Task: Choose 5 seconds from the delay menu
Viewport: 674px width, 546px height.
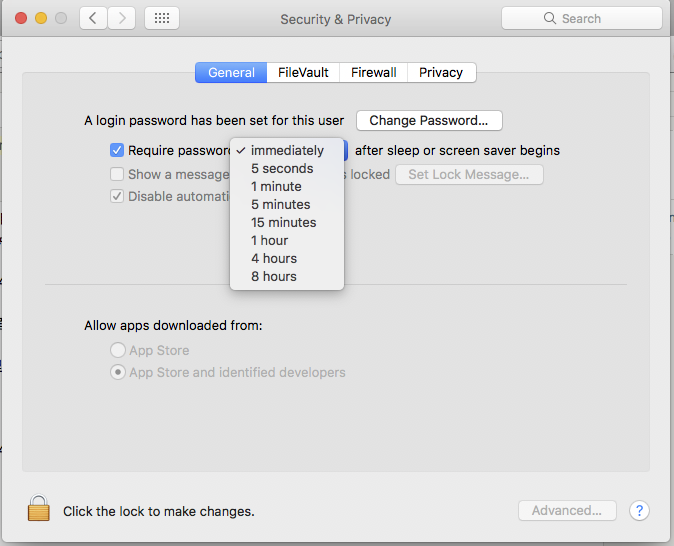Action: [x=287, y=169]
